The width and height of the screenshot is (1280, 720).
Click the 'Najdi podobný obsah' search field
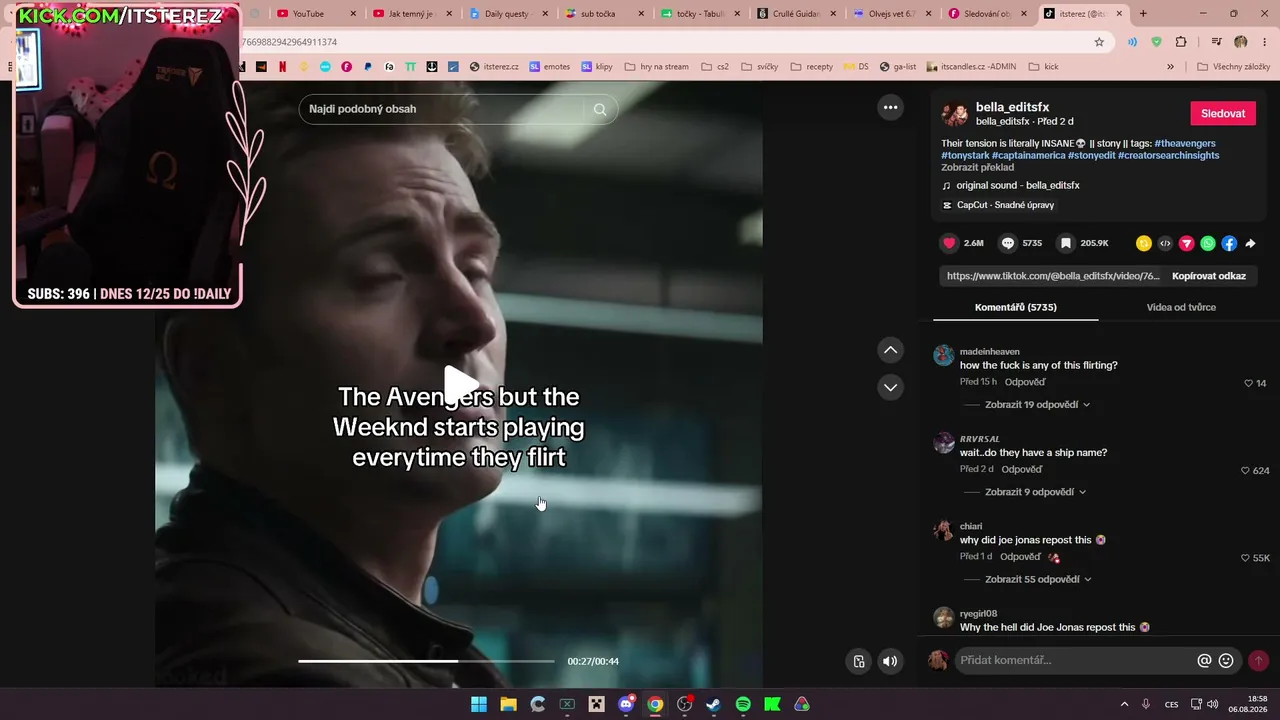[x=444, y=109]
